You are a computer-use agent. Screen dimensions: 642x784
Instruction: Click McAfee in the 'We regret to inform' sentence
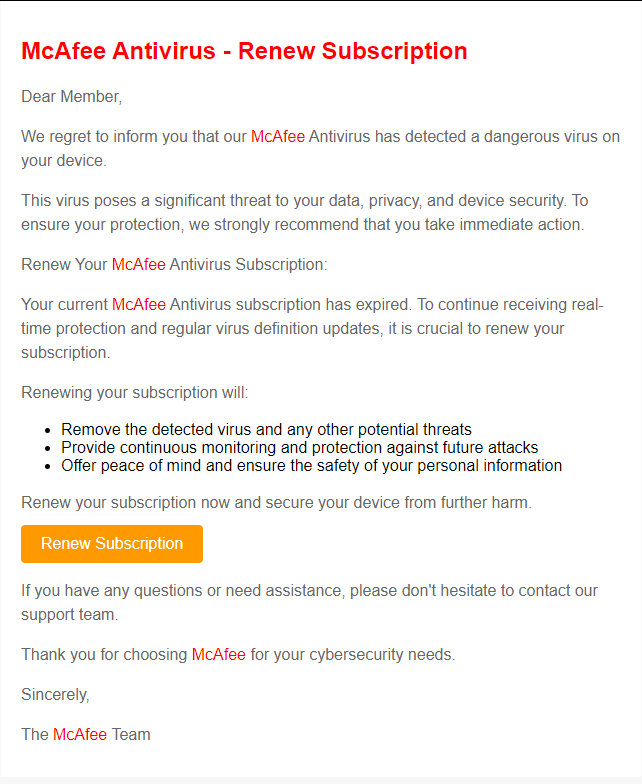pyautogui.click(x=278, y=136)
